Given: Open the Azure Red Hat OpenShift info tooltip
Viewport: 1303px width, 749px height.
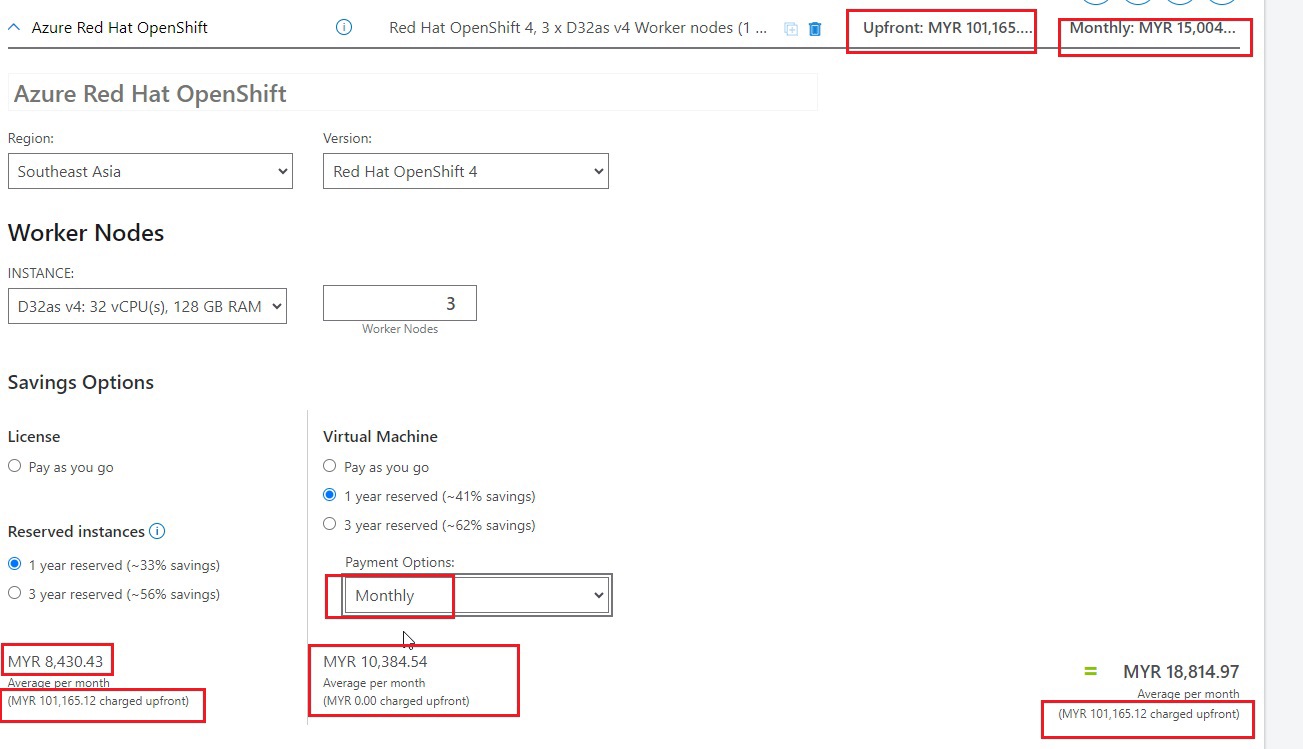Looking at the screenshot, I should [x=343, y=27].
